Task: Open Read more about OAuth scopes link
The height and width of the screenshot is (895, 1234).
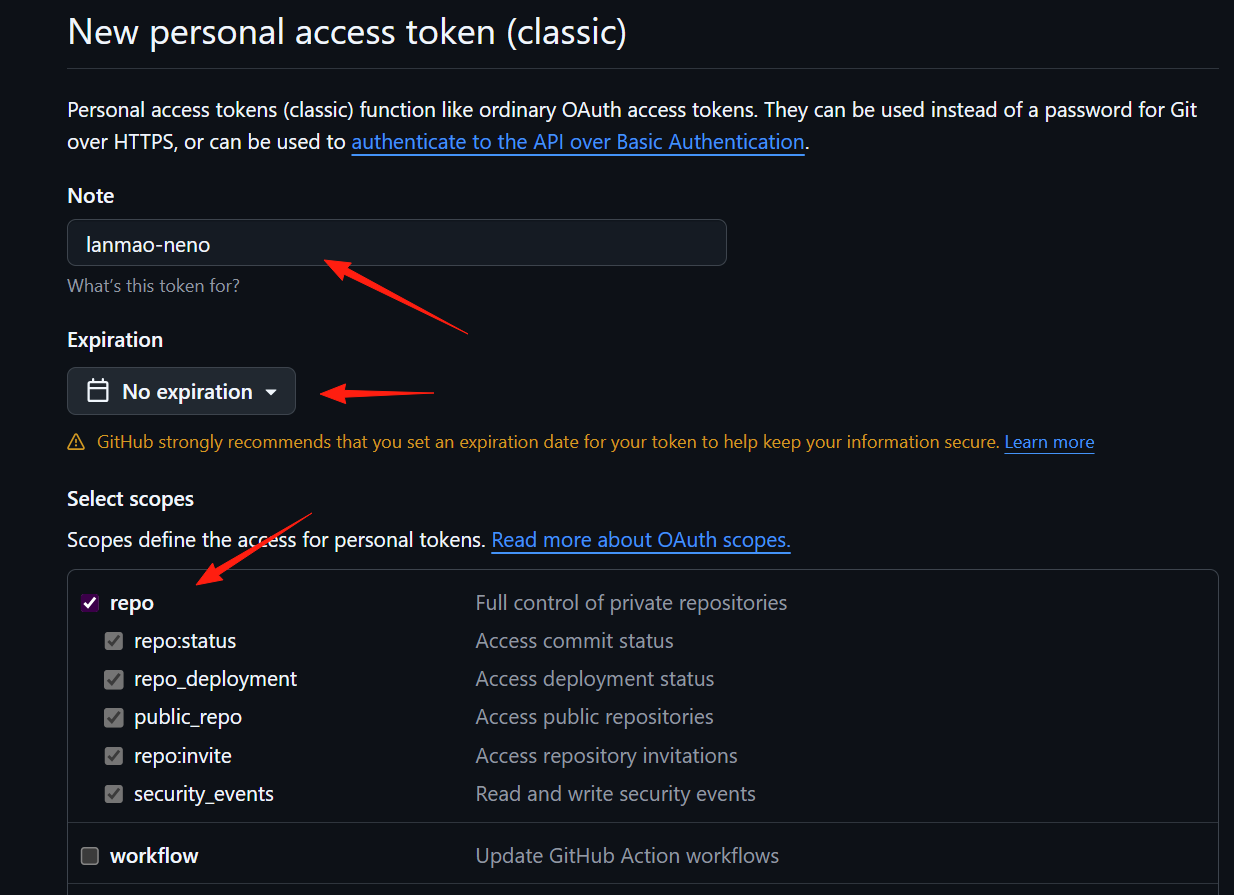Action: 641,540
